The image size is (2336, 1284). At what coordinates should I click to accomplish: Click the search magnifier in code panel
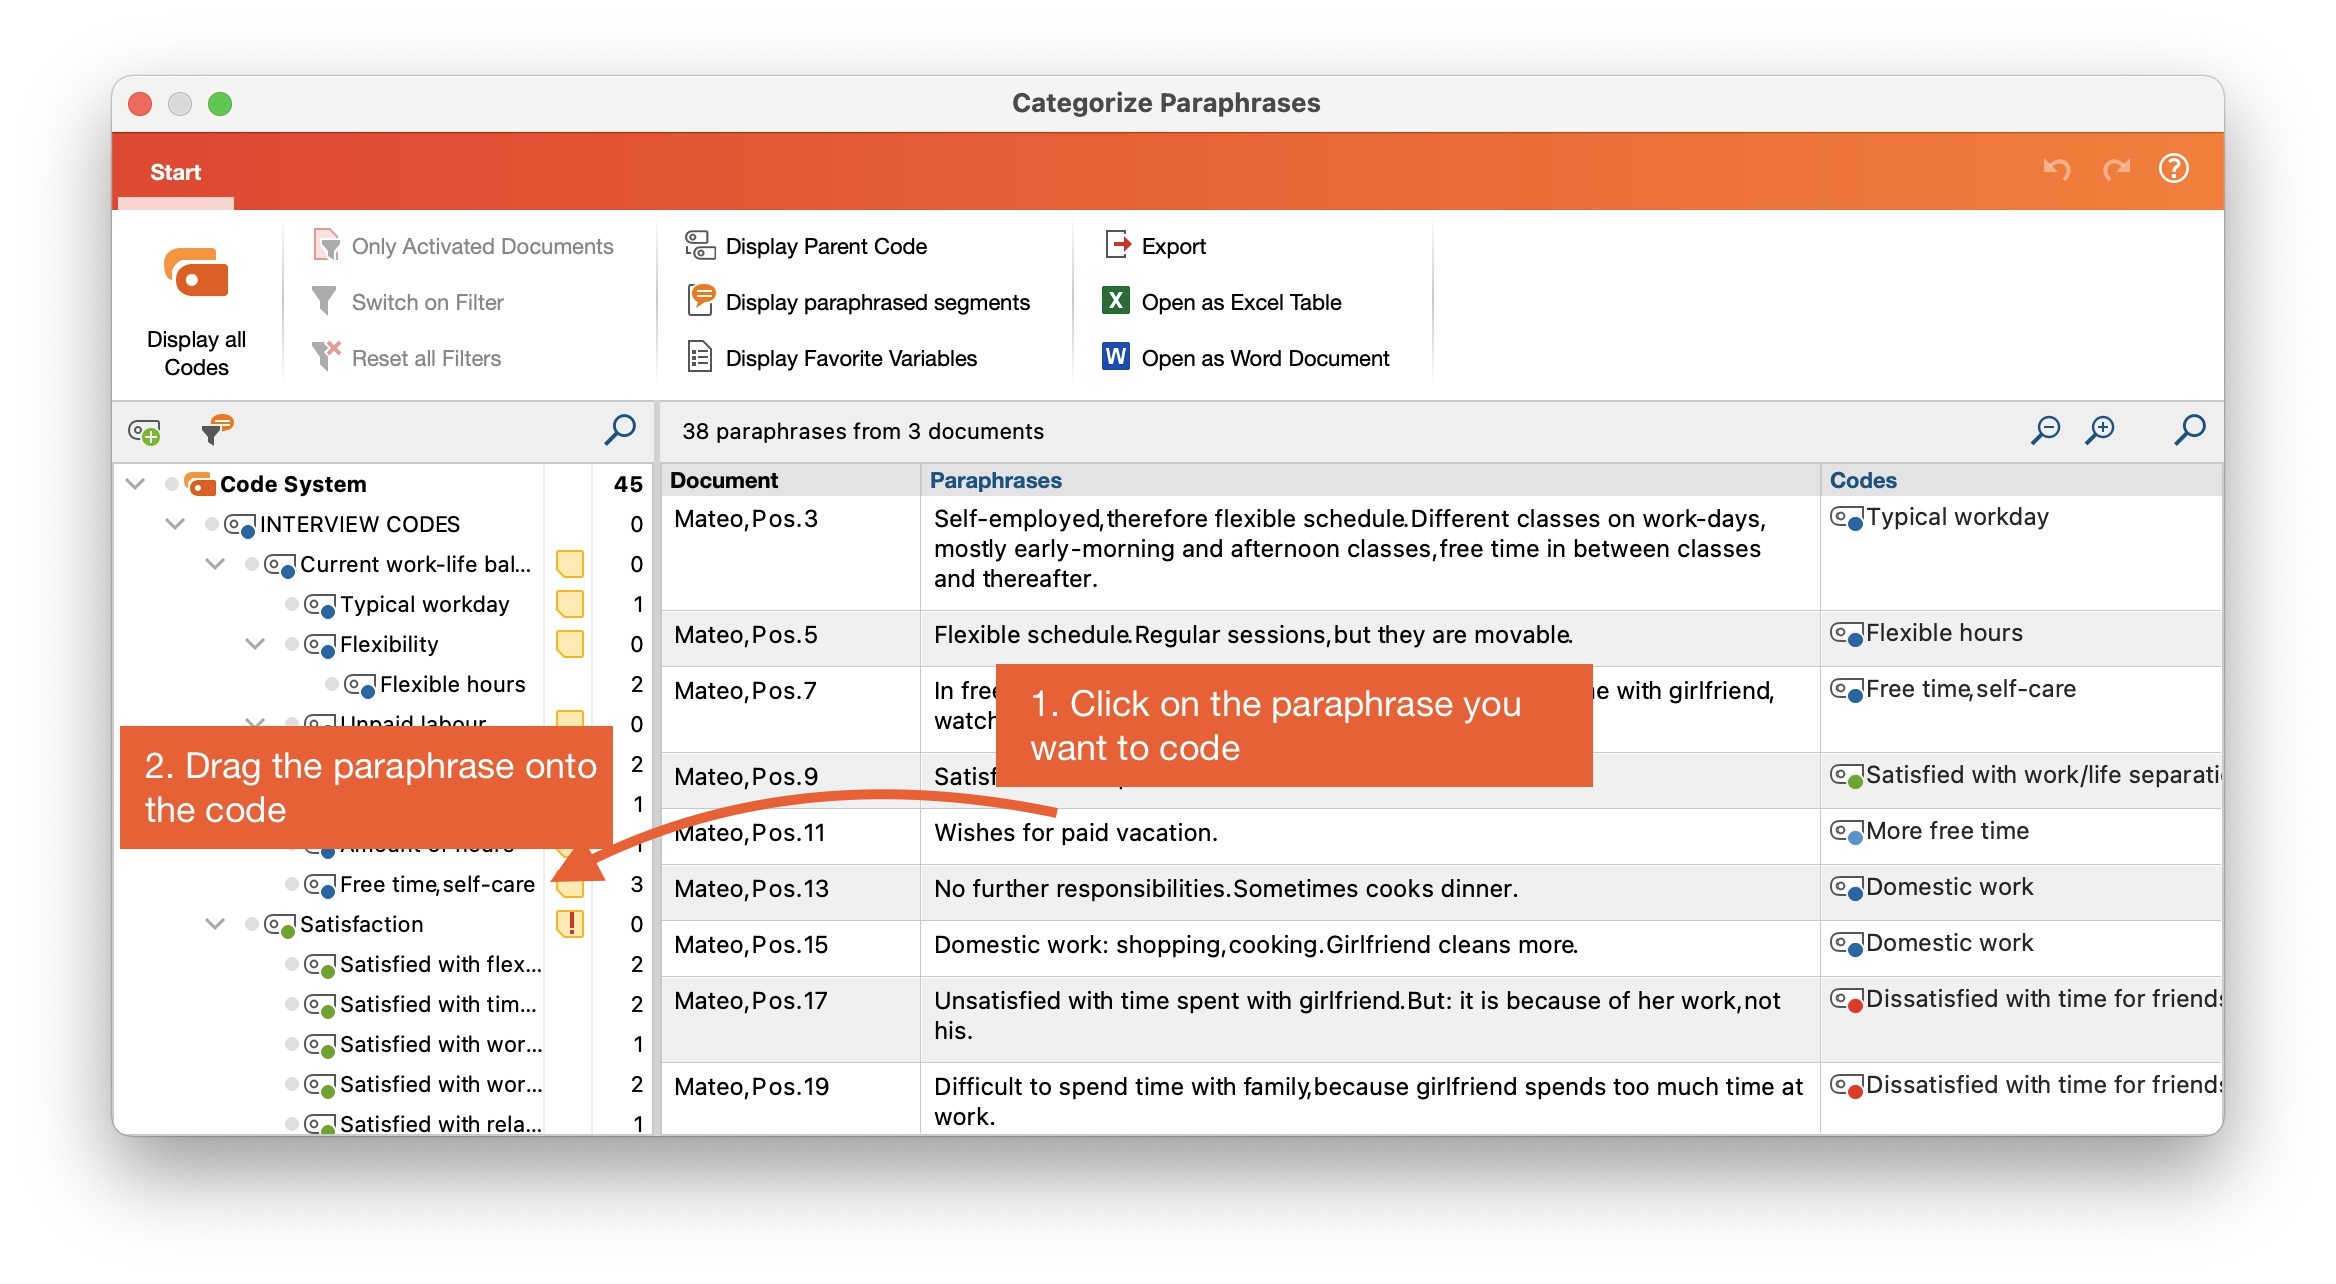[x=620, y=429]
